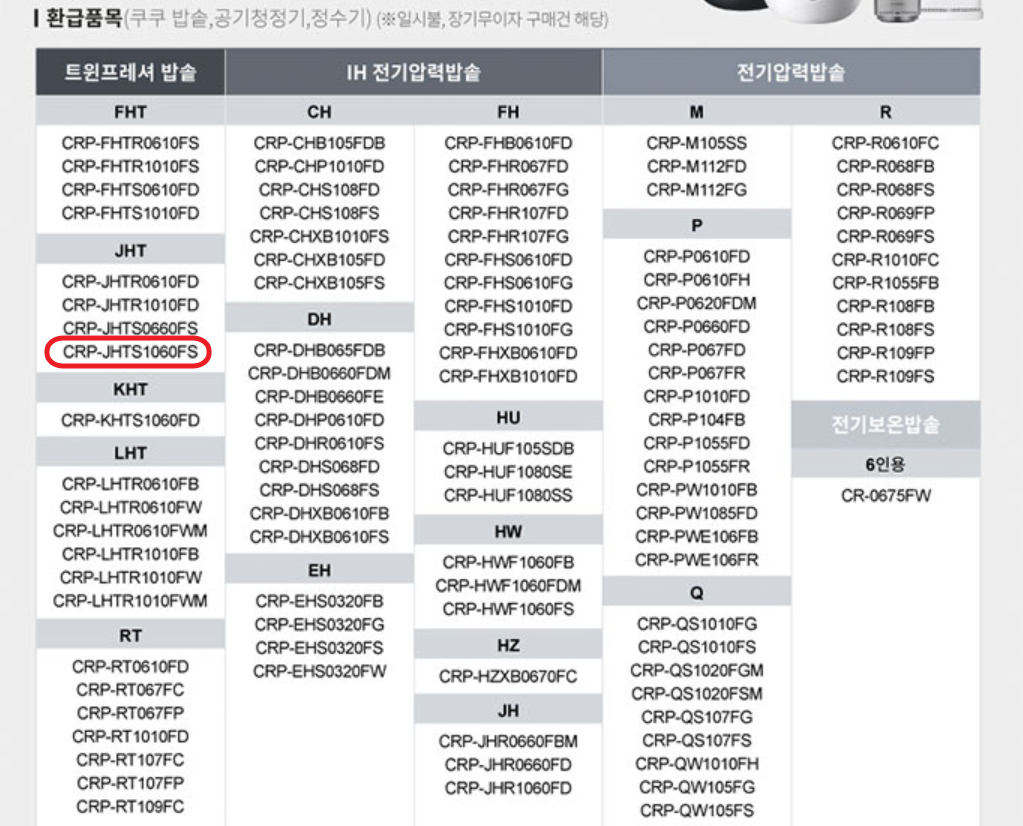Screen dimensions: 1023x826
Task: Click CRP-HWF1060FDM under HW
Action: (x=508, y=586)
